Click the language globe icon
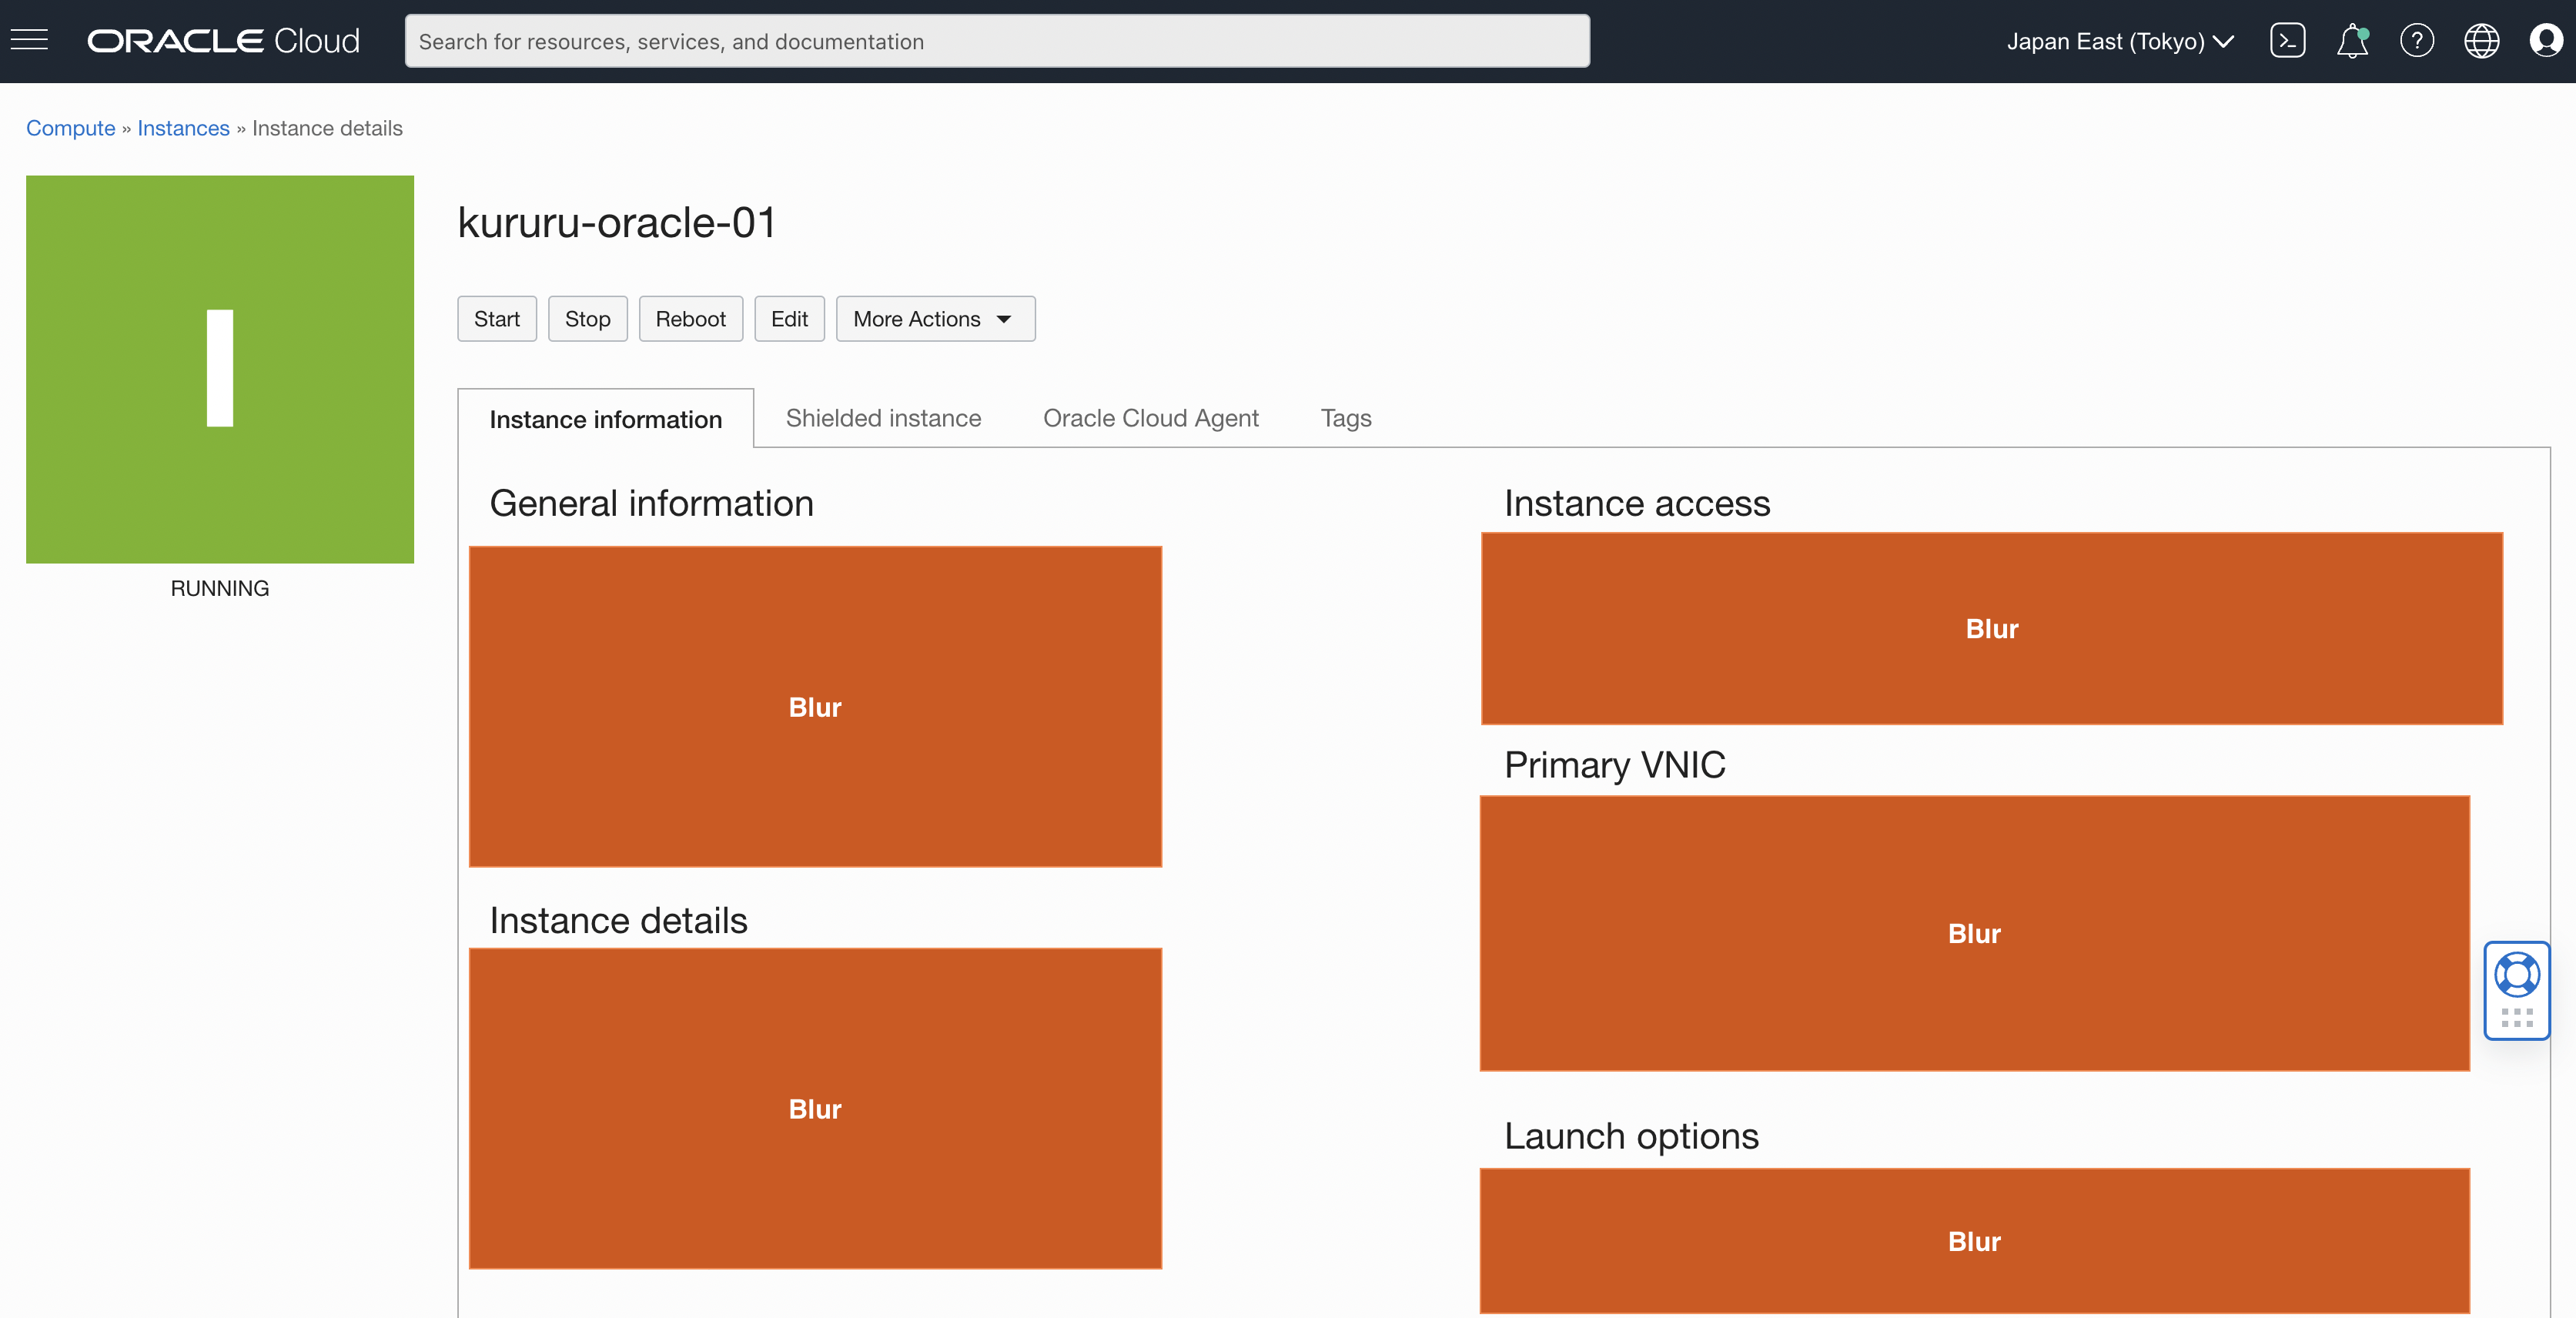 [2481, 41]
